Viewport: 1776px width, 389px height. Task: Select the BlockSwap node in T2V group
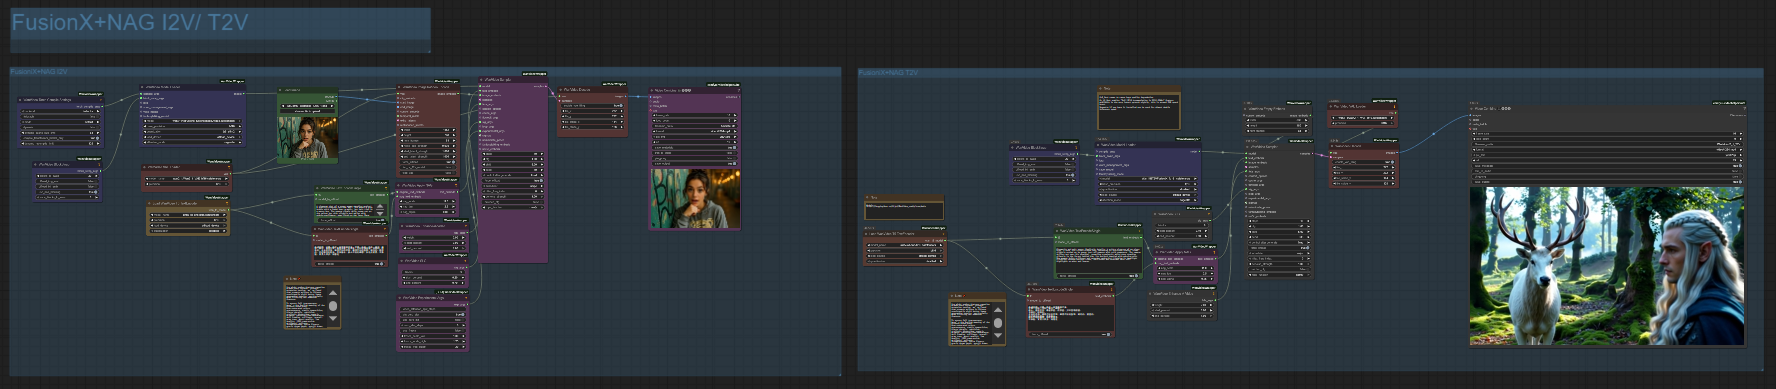1044,165
